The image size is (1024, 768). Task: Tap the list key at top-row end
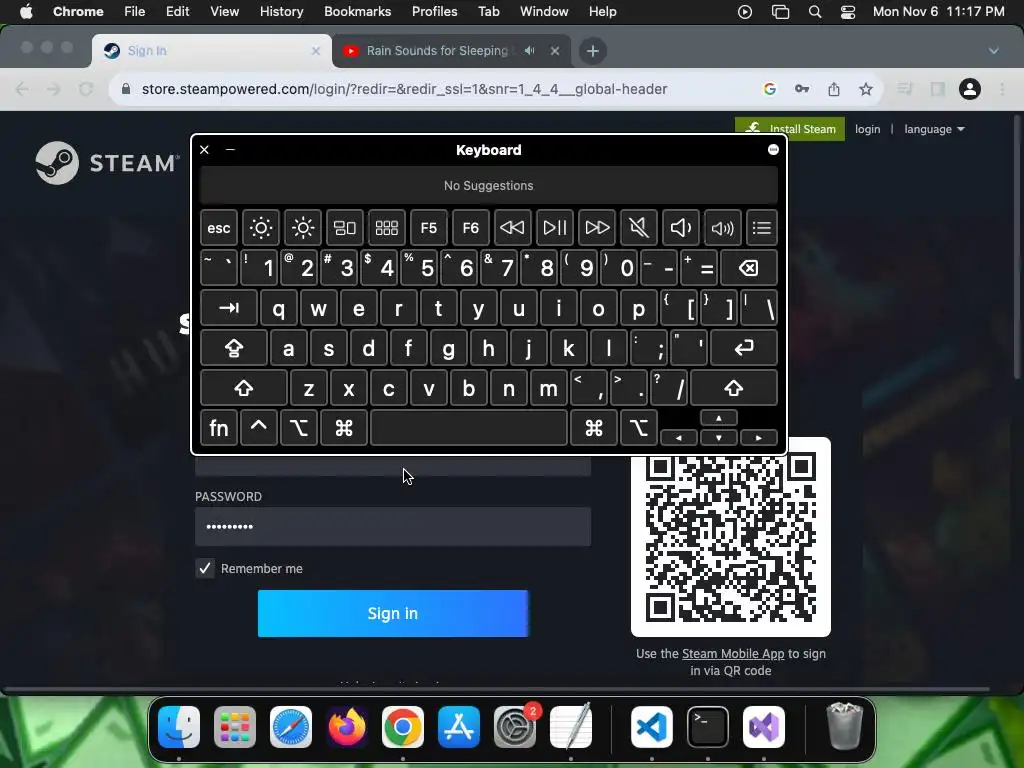[761, 228]
